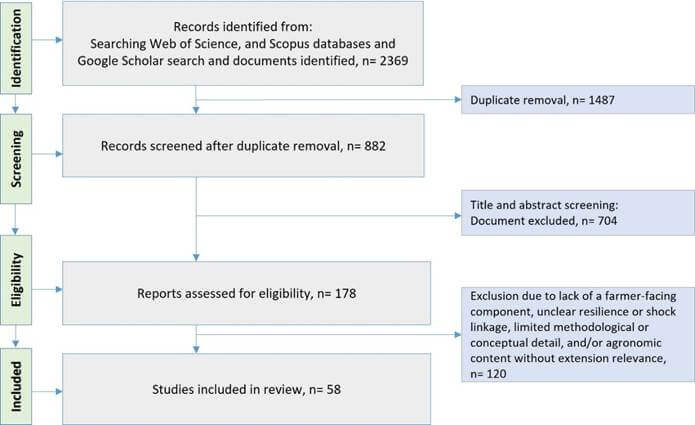
Task: Click arrowhead from Identification to records box
Action: coord(59,40)
